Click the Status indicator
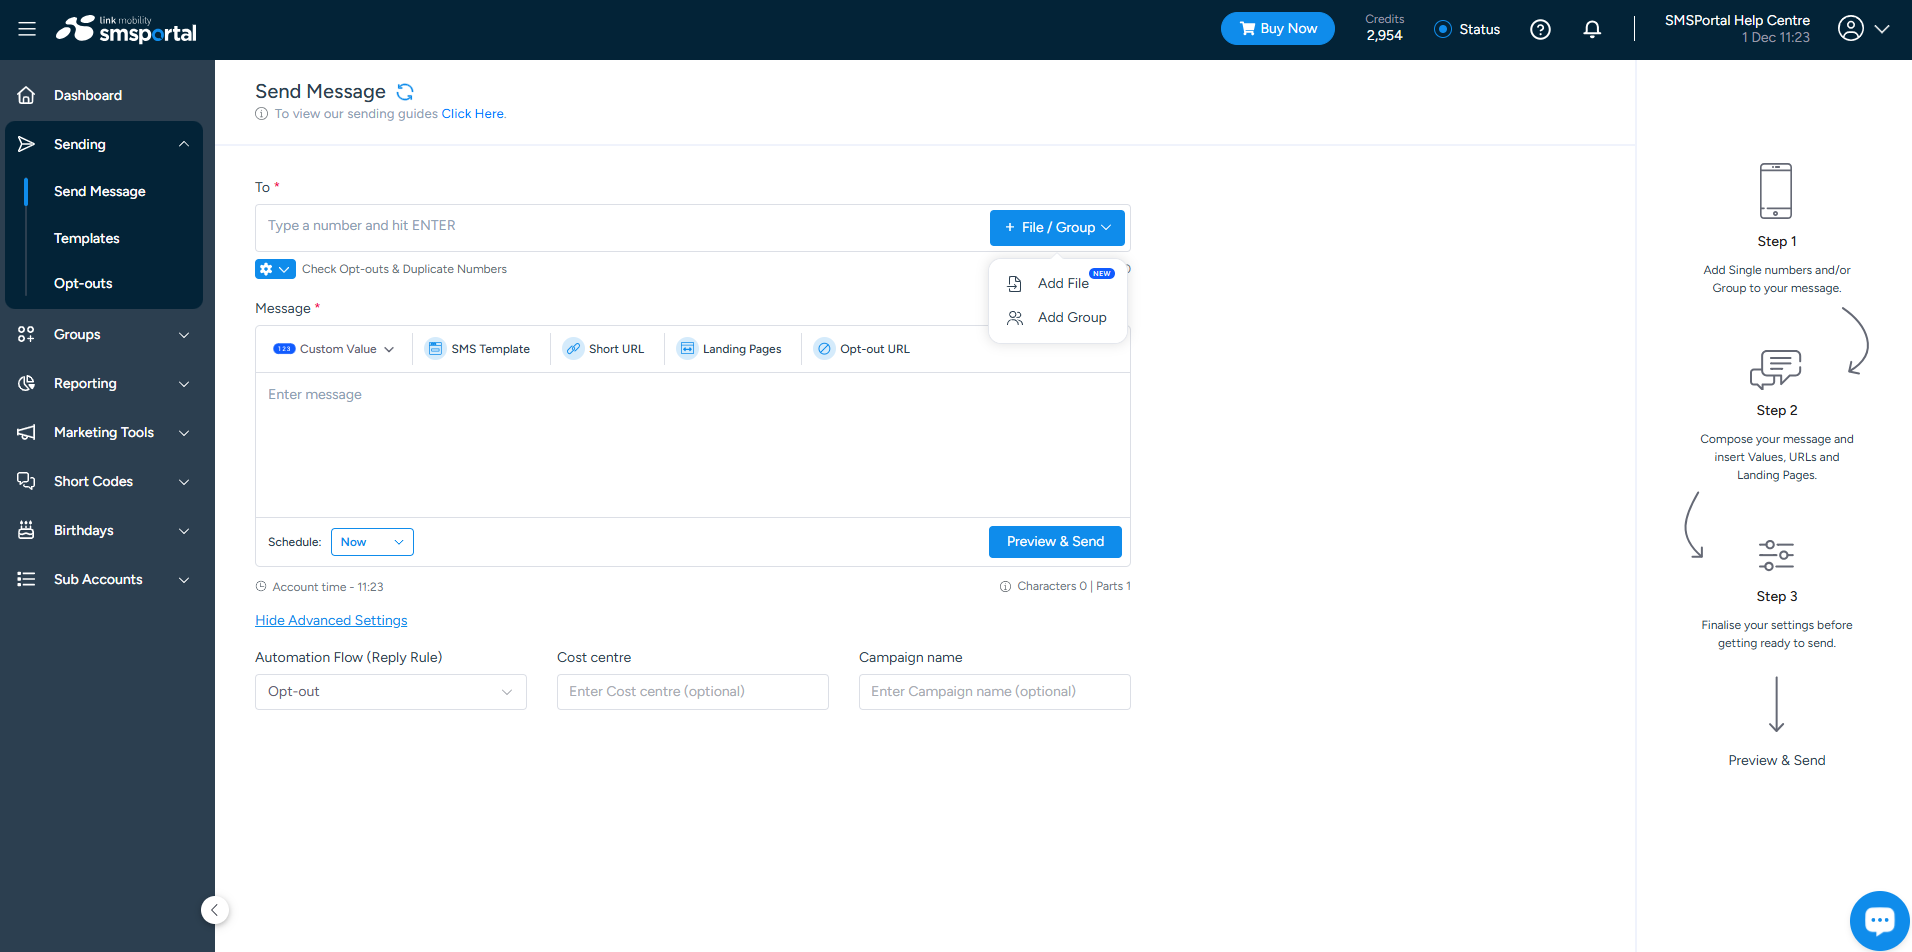 click(x=1467, y=29)
